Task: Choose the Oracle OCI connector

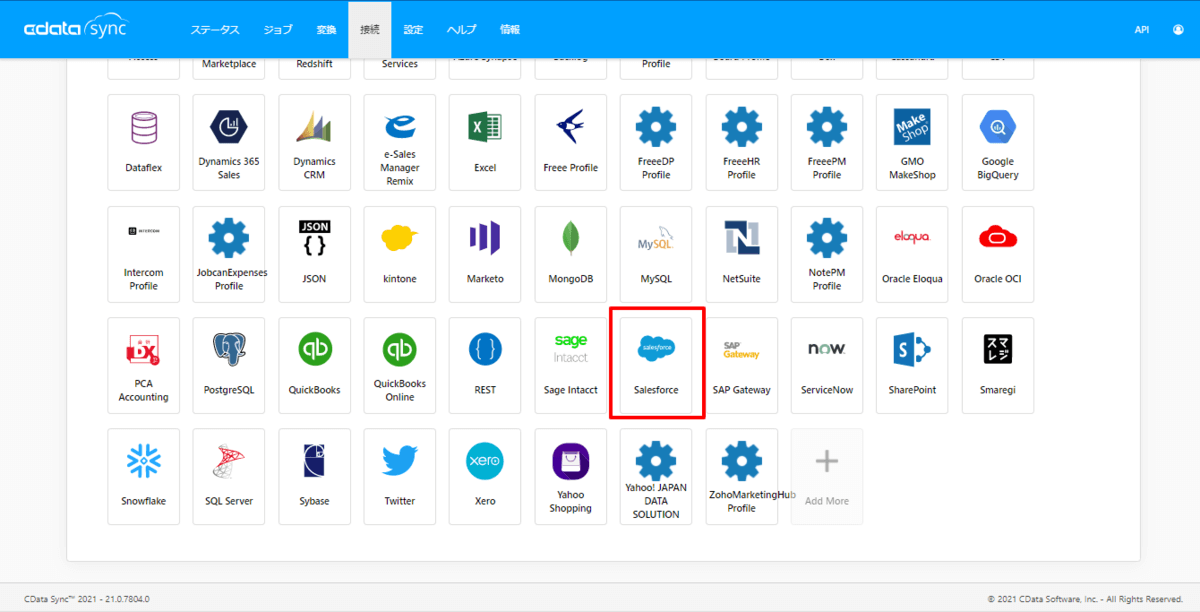Action: point(998,254)
